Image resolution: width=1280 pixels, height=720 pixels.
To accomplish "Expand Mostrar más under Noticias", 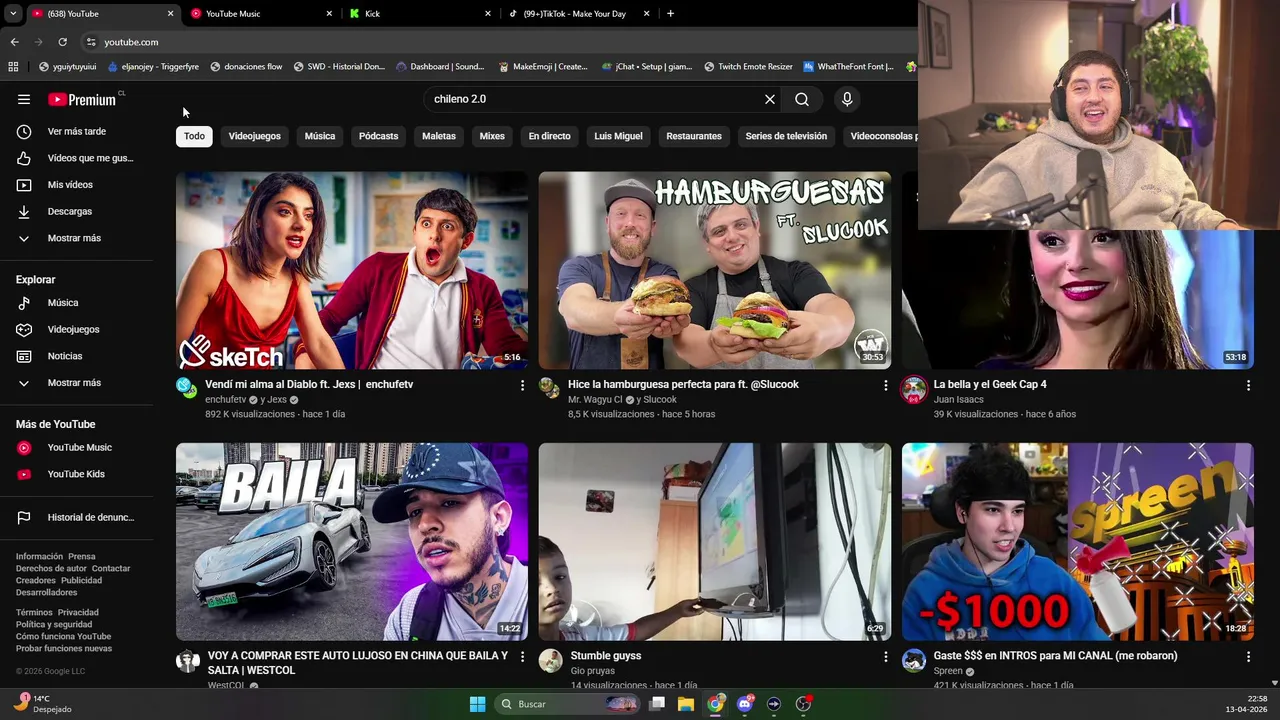I will click(76, 383).
